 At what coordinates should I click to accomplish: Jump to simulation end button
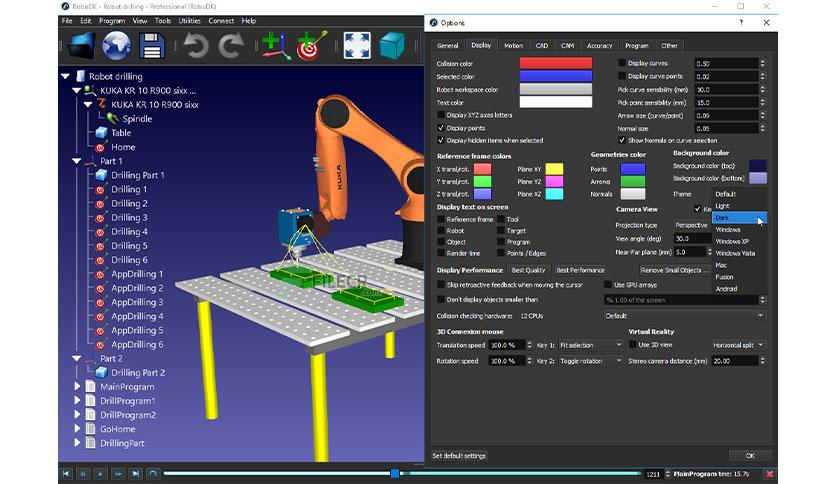(x=135, y=473)
